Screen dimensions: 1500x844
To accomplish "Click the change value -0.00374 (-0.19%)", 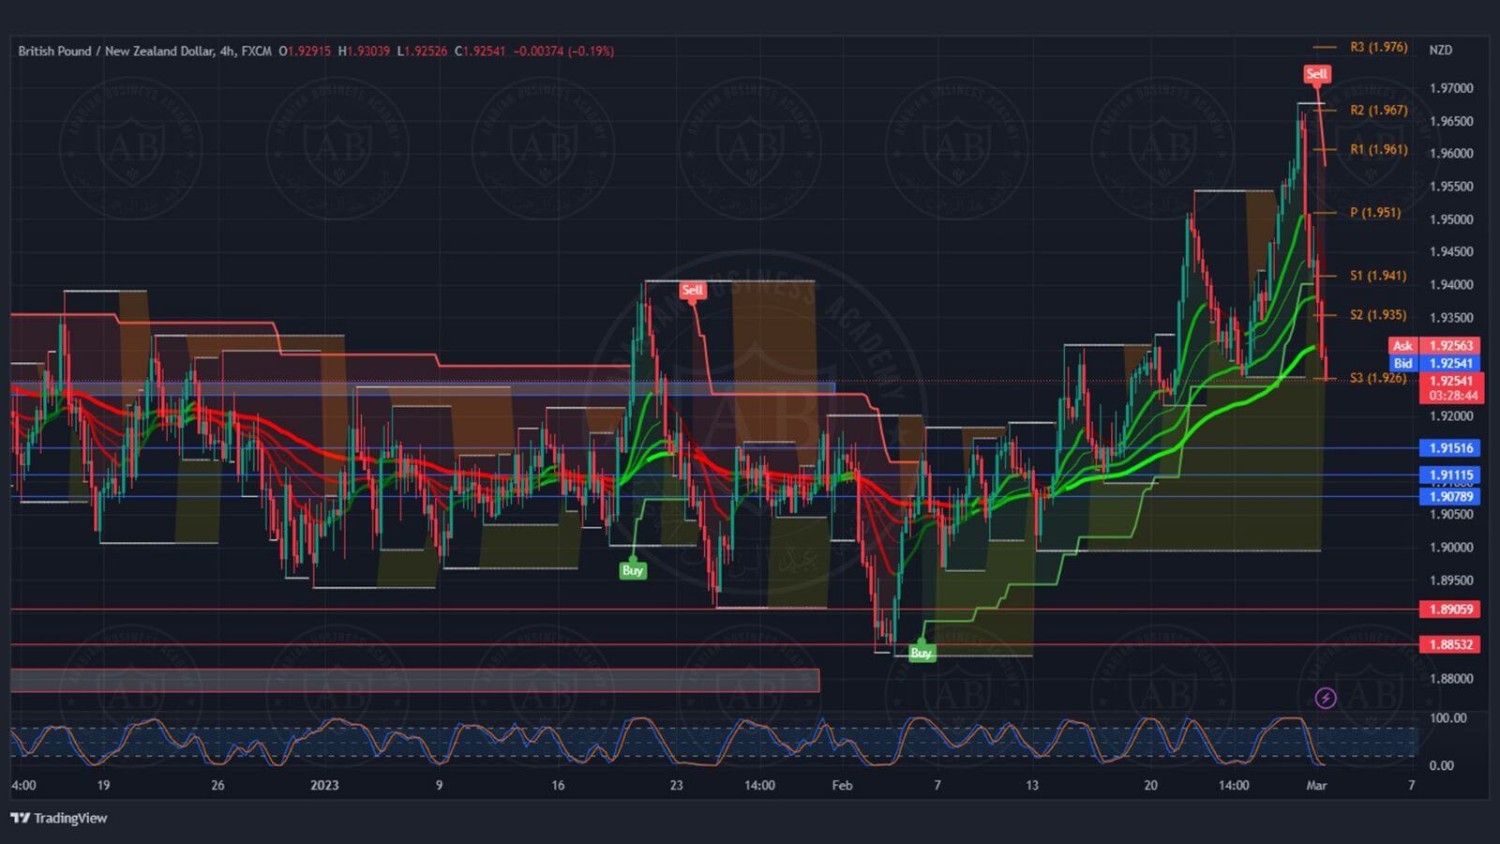I will (563, 51).
